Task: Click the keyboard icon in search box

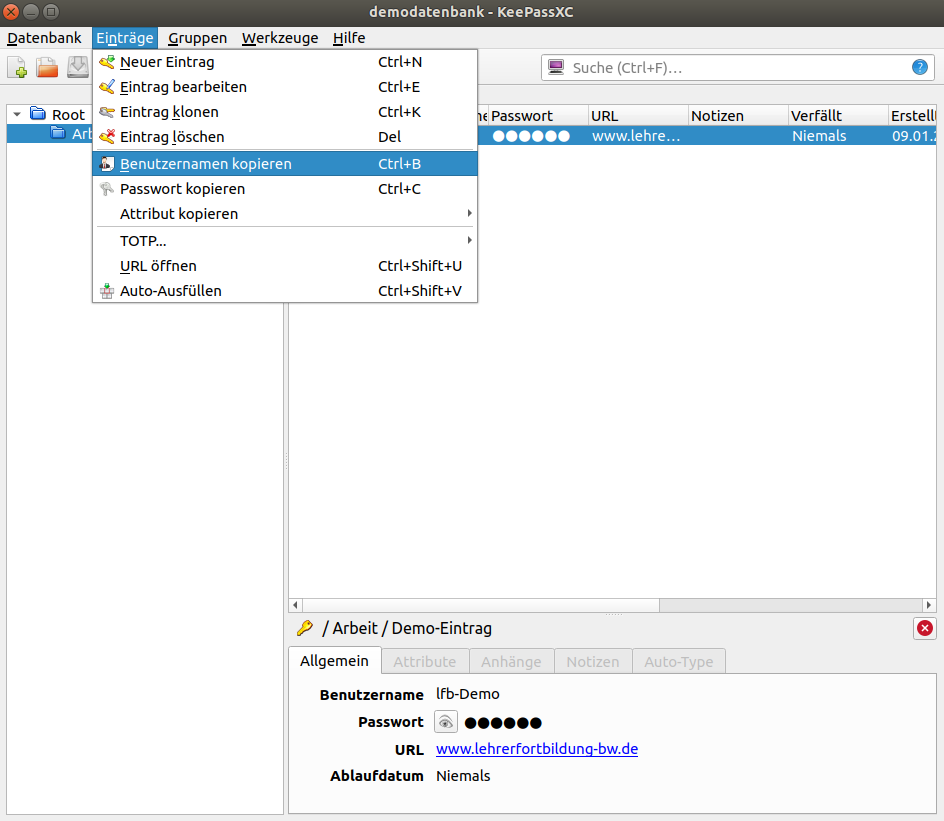Action: coord(557,68)
